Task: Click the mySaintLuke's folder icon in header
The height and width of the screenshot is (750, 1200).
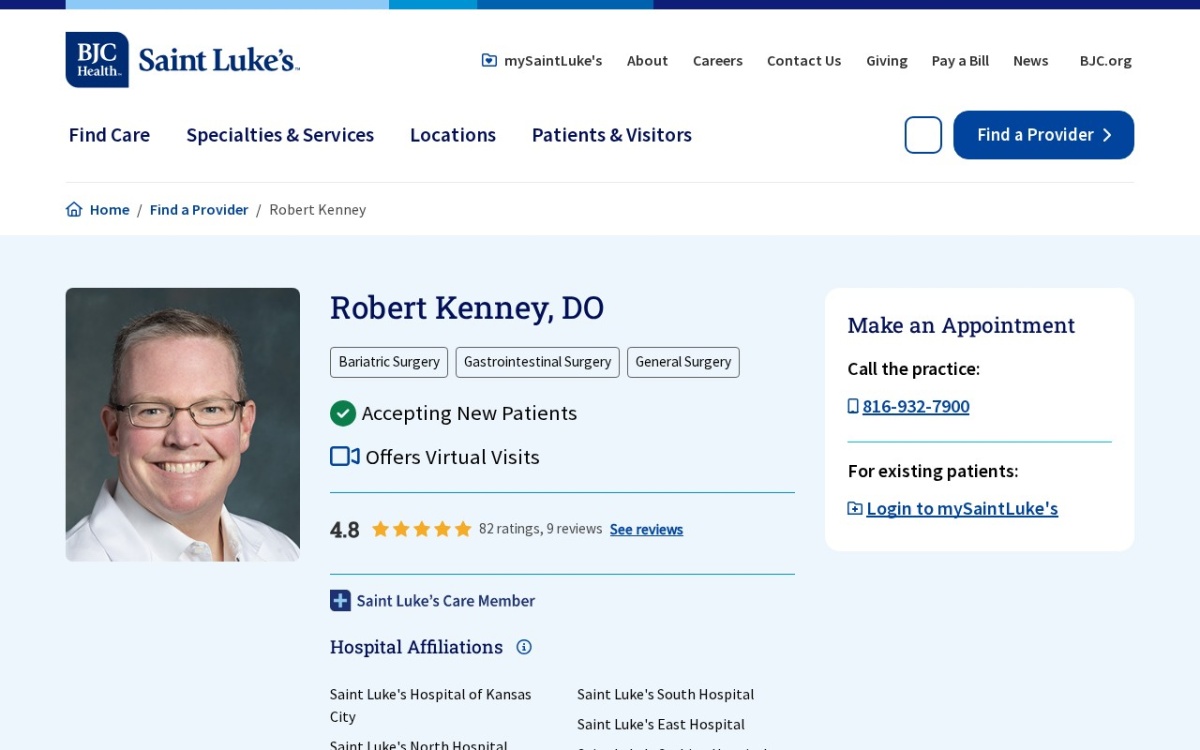Action: pyautogui.click(x=489, y=60)
